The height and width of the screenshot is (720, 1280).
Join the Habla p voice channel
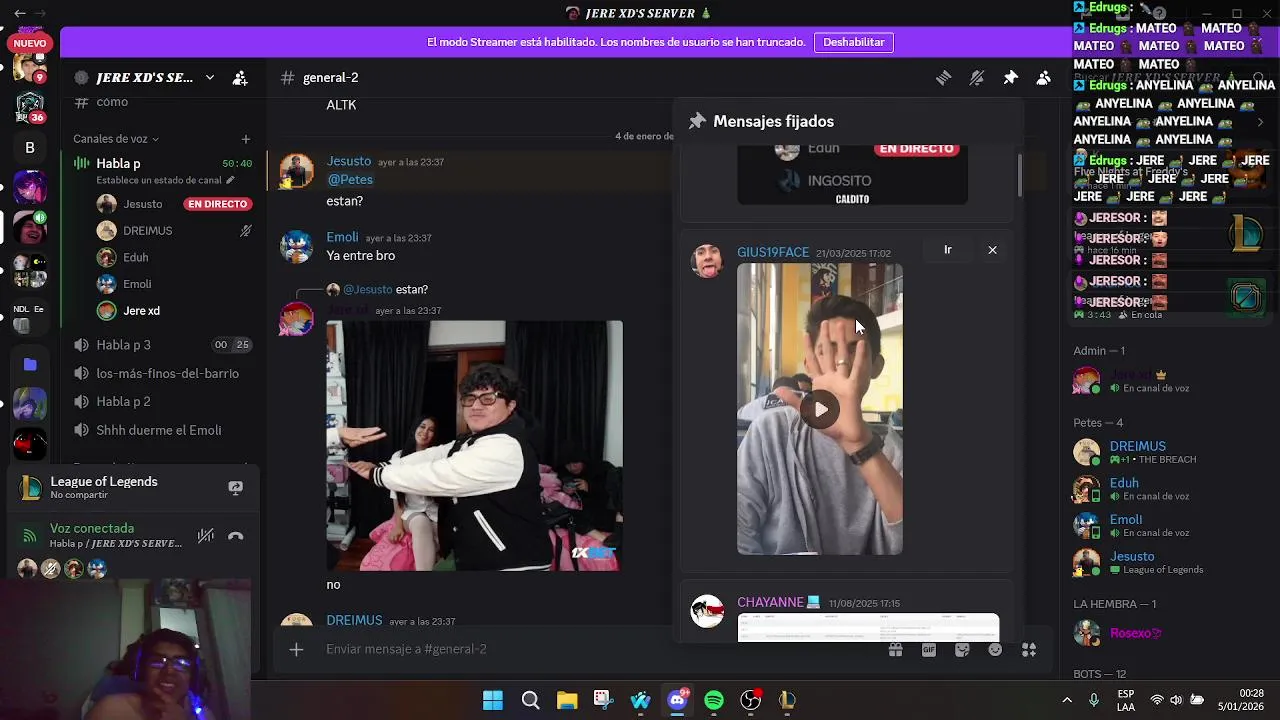tap(118, 163)
